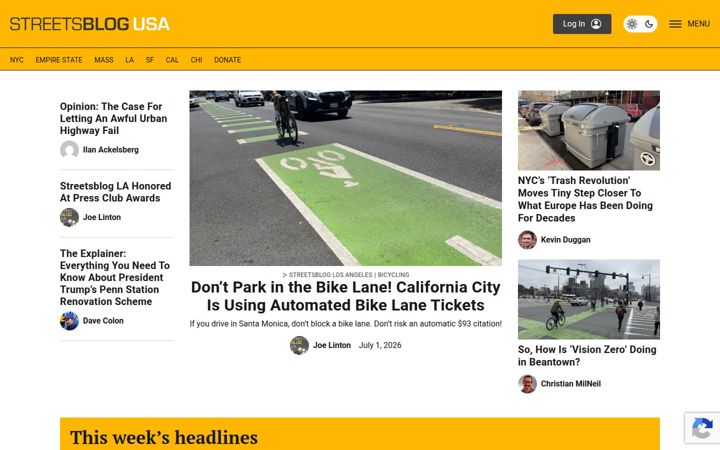Click Ilan Ackelsberg's avatar icon

(69, 150)
